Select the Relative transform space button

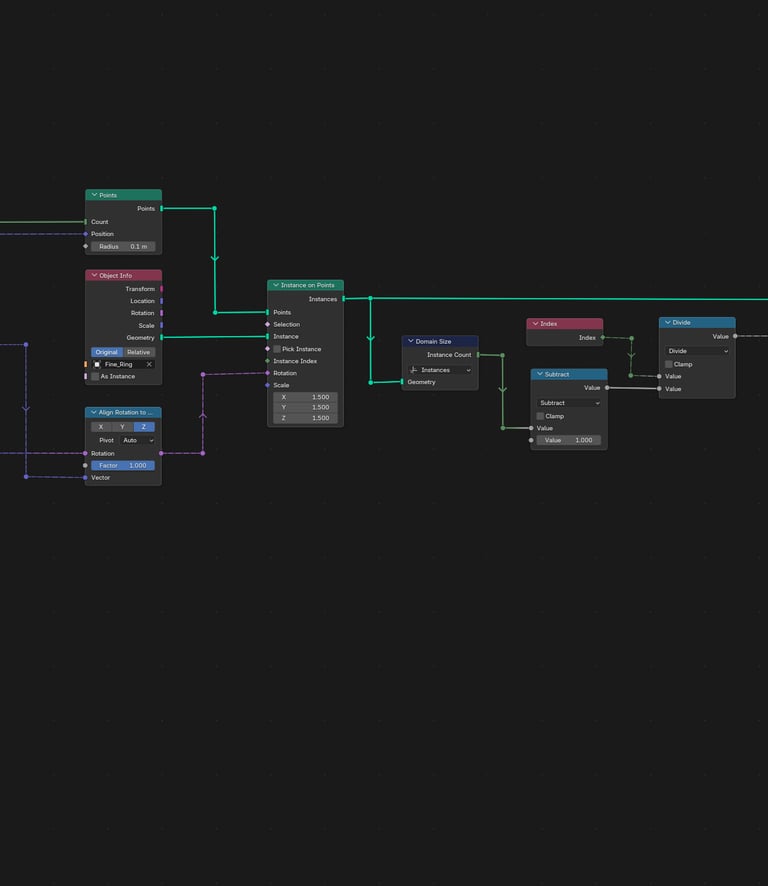(138, 352)
